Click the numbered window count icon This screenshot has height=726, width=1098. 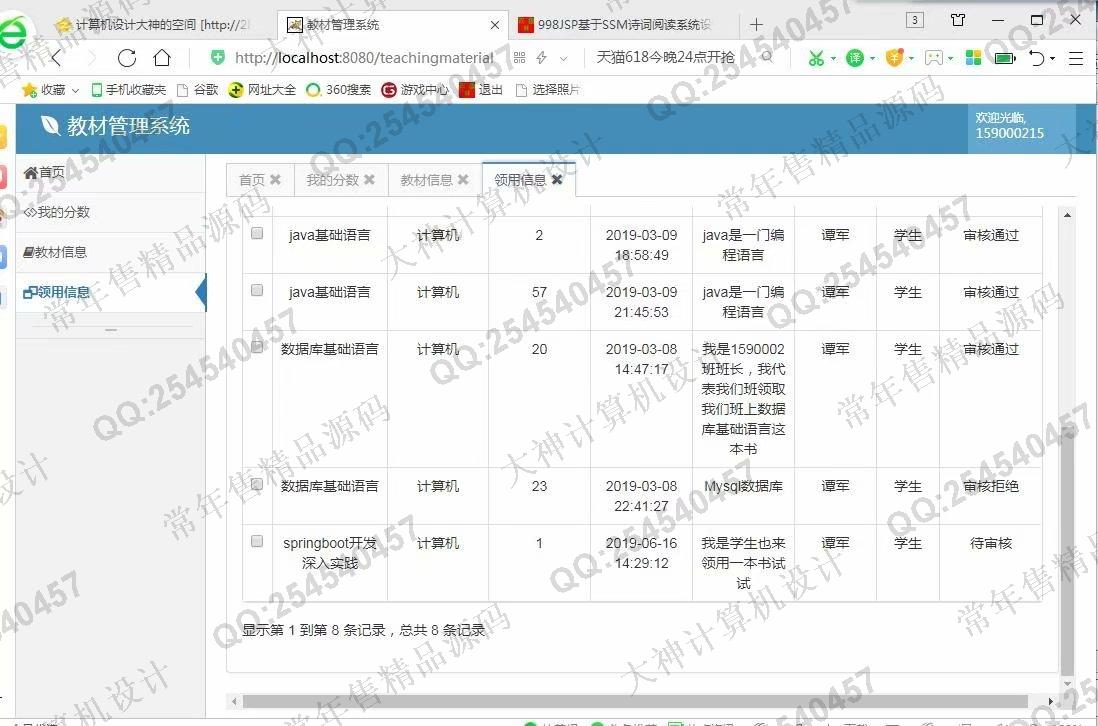click(x=915, y=20)
